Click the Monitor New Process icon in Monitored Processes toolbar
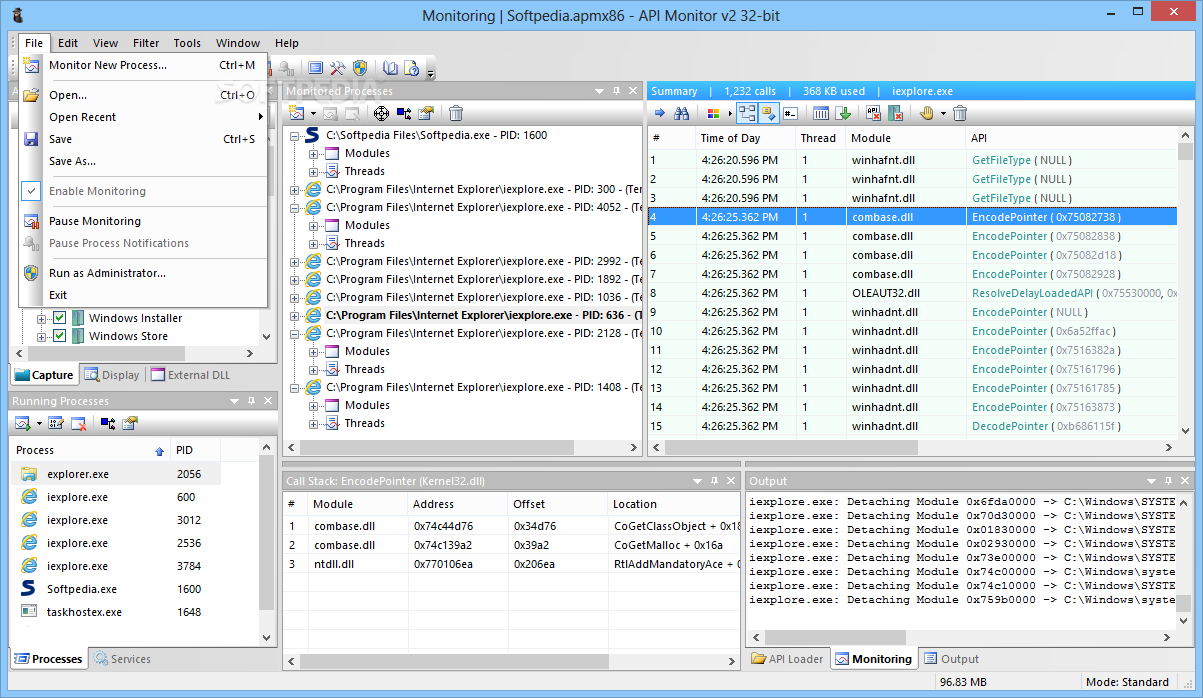The width and height of the screenshot is (1203, 698). point(296,113)
